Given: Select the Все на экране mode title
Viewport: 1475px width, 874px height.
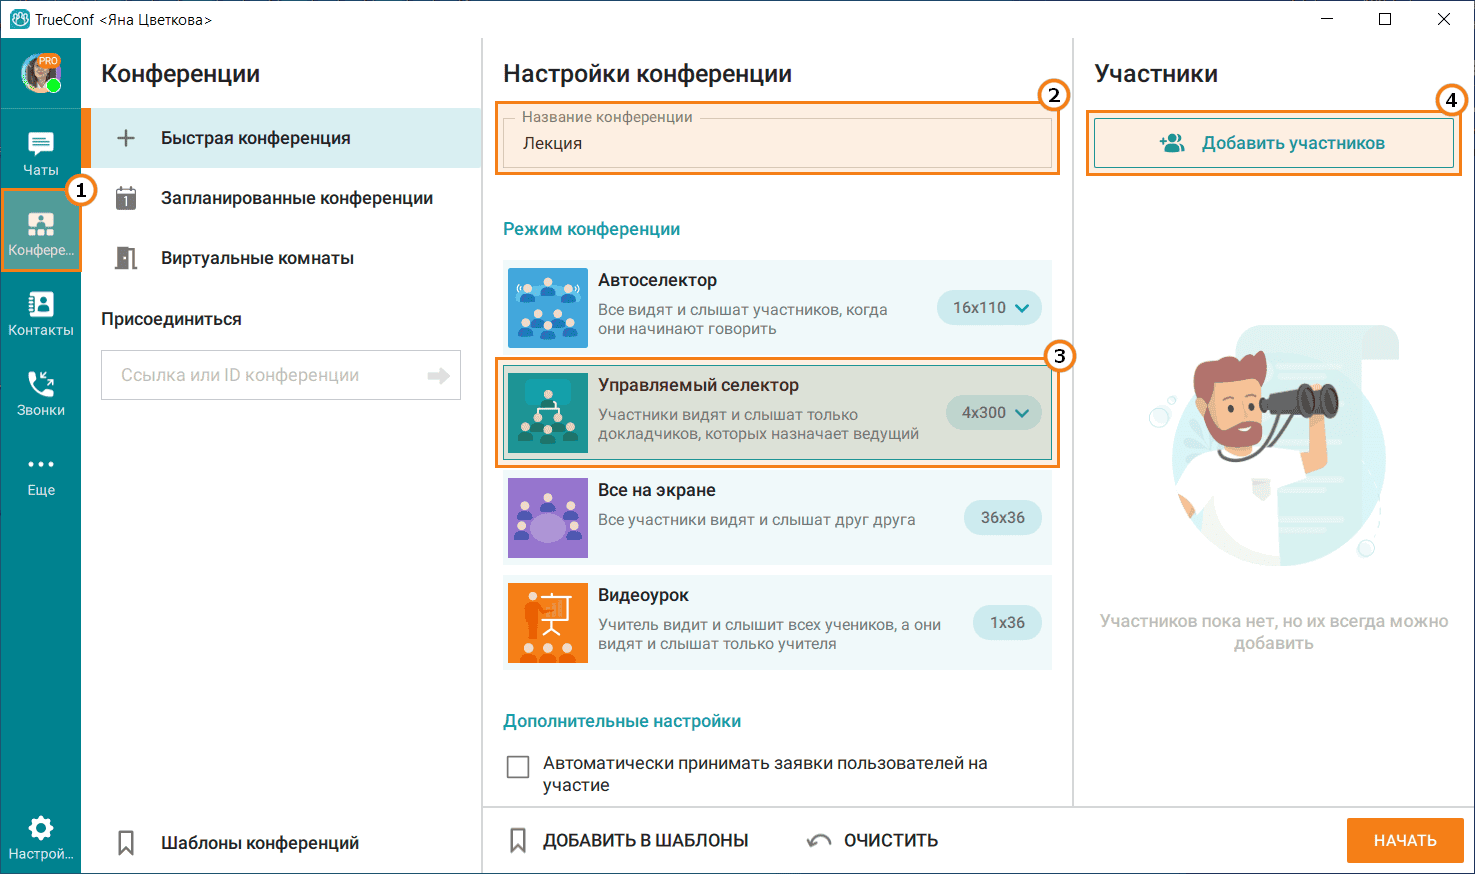Looking at the screenshot, I should tap(656, 490).
